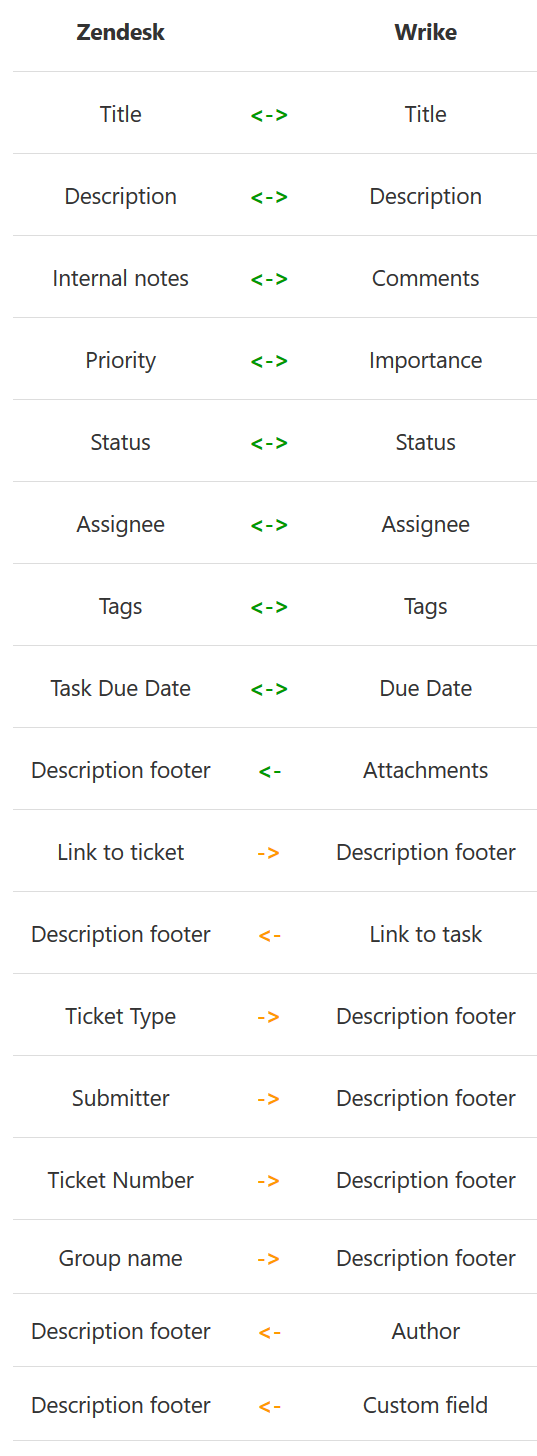Click the Importance field in Wrike column
Image resolution: width=537 pixels, height=1456 pixels.
point(426,360)
